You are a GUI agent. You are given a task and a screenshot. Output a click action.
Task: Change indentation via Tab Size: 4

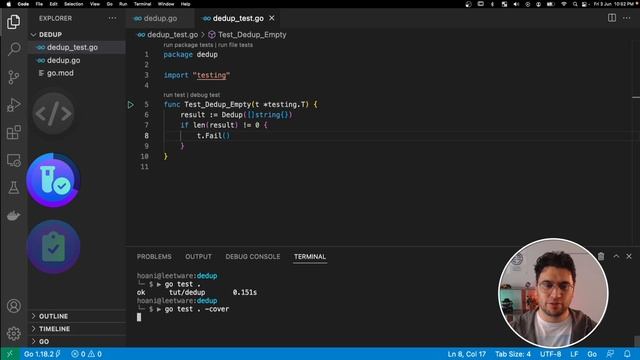(513, 354)
